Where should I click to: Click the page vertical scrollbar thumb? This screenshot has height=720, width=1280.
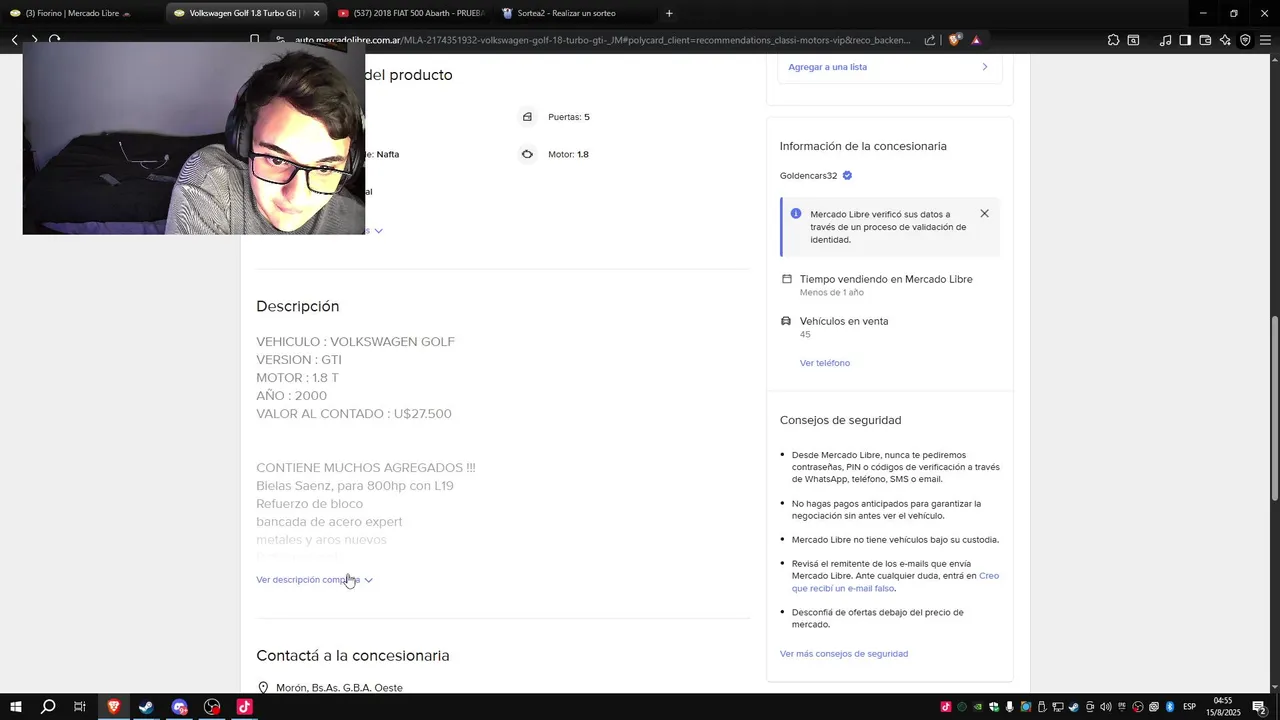point(1274,409)
